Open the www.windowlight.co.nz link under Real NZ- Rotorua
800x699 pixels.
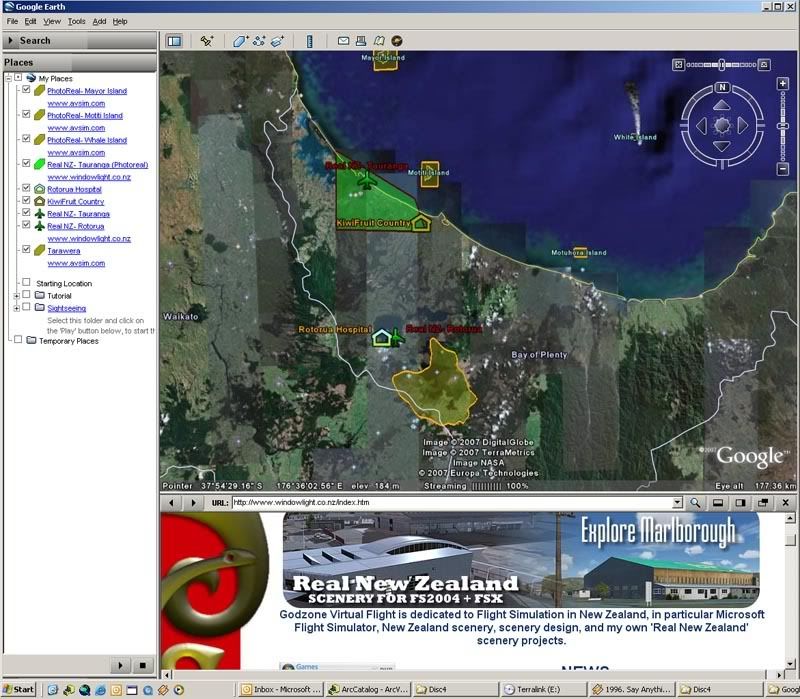(x=89, y=239)
